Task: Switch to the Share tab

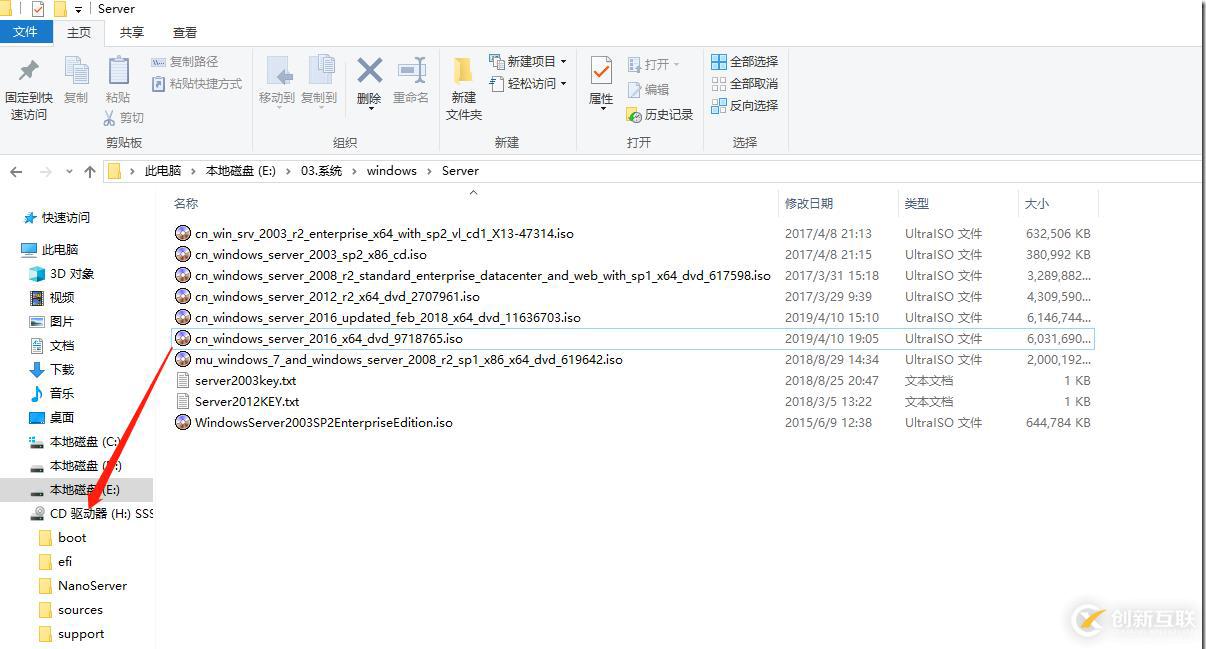Action: [x=132, y=32]
